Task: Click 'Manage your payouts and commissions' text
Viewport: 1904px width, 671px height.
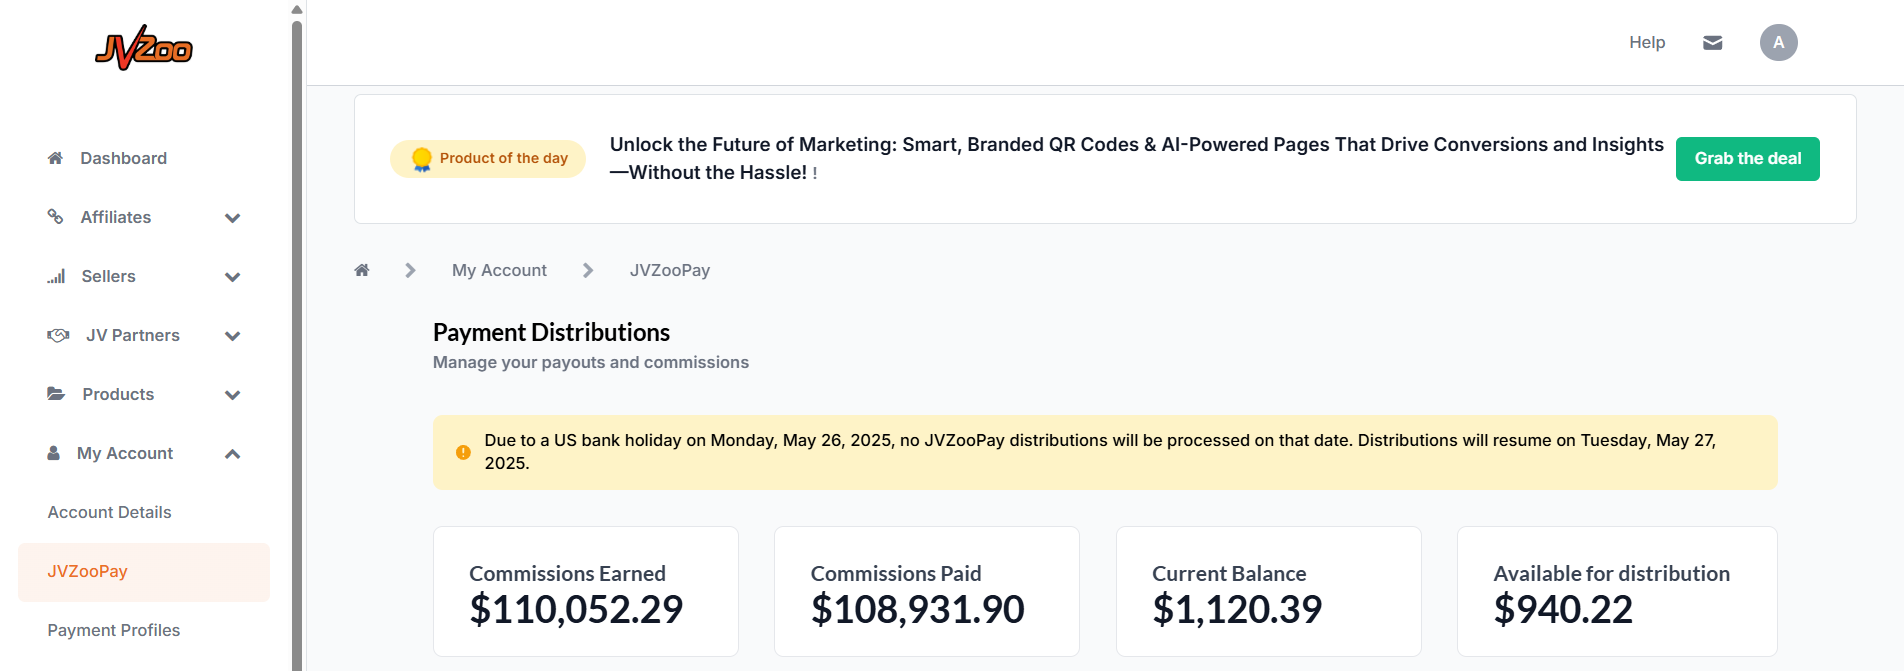Action: 591,362
